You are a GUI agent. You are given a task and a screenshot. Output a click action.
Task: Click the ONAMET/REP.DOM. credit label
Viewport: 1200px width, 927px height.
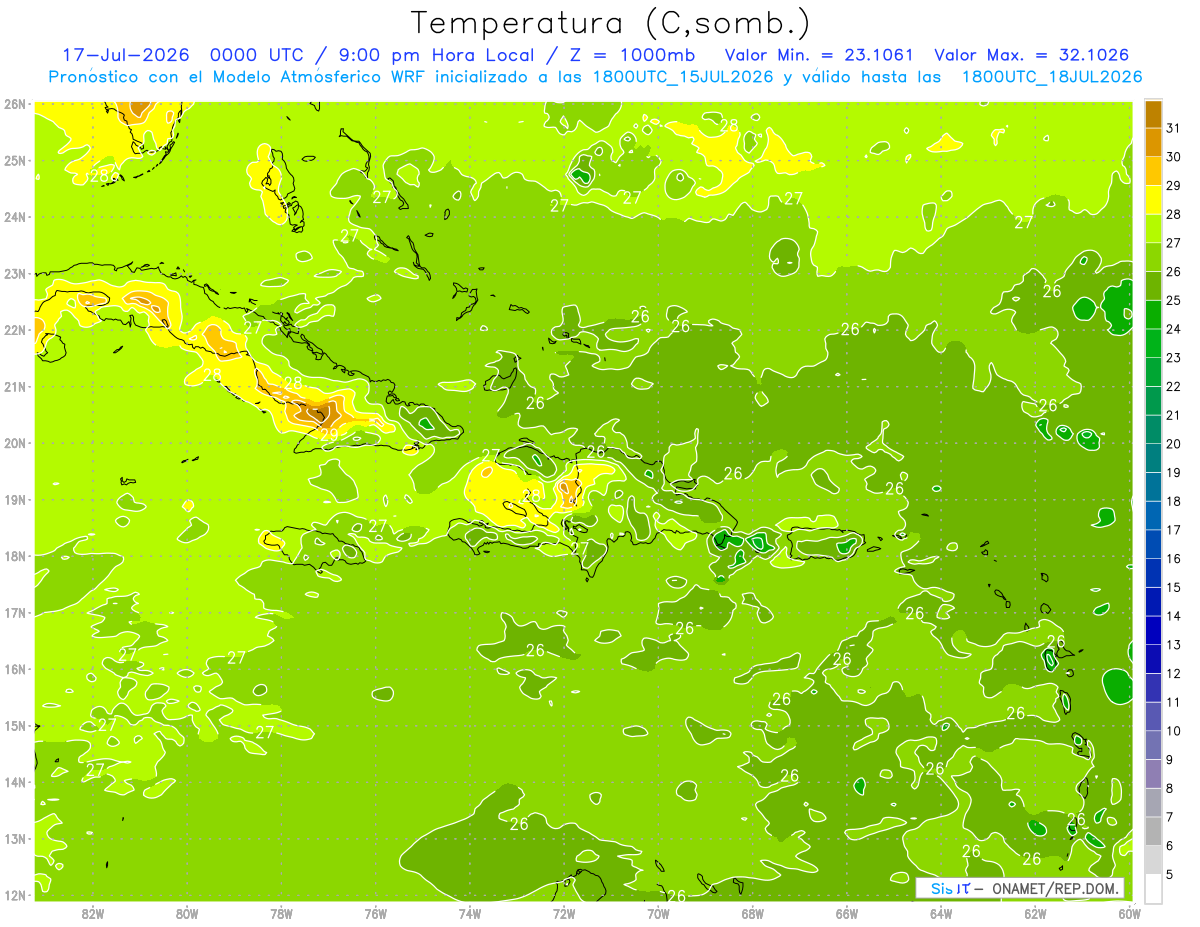point(1054,888)
